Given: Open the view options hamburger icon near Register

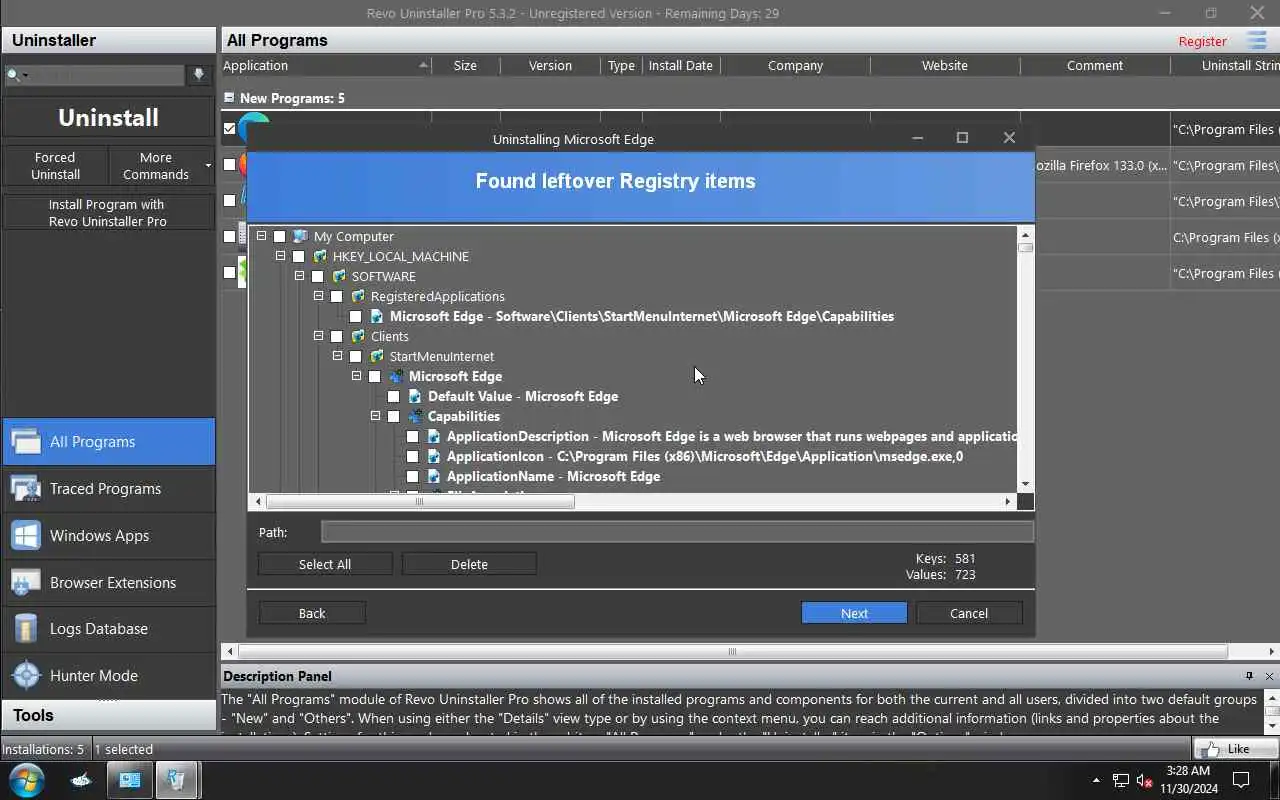Looking at the screenshot, I should pos(1256,40).
